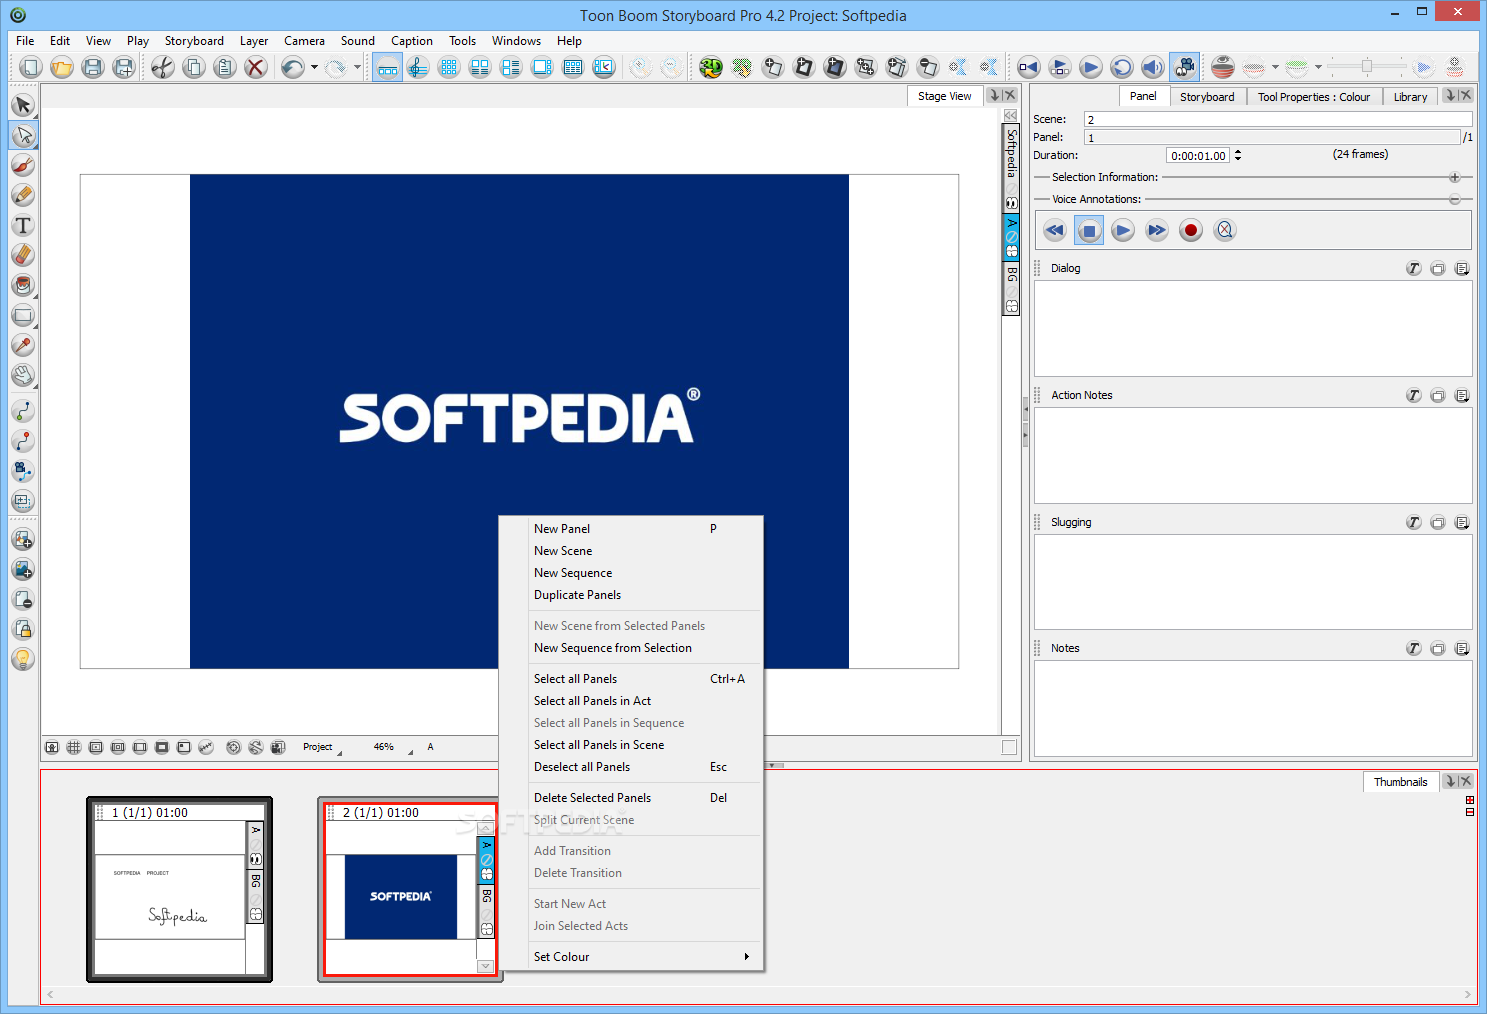Click the treble clef workspace icon
Screen dimensions: 1487x1014
point(418,67)
